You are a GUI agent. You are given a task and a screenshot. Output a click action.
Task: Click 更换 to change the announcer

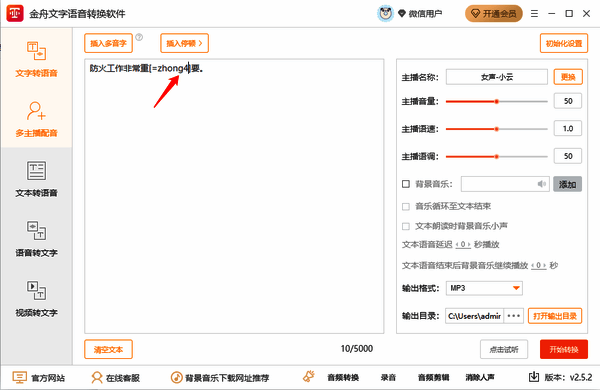pos(568,77)
